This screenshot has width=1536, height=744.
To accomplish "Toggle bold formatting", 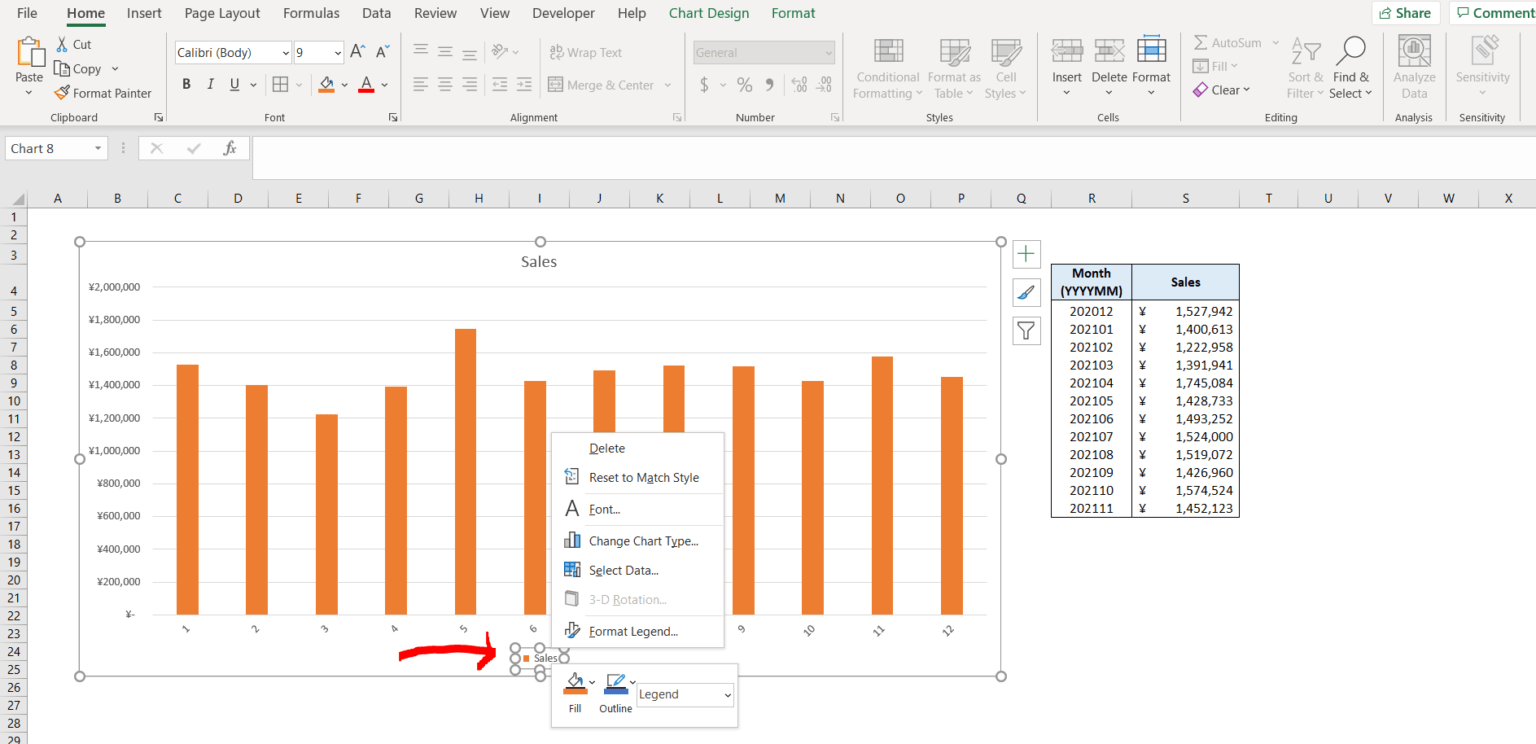I will 186,84.
